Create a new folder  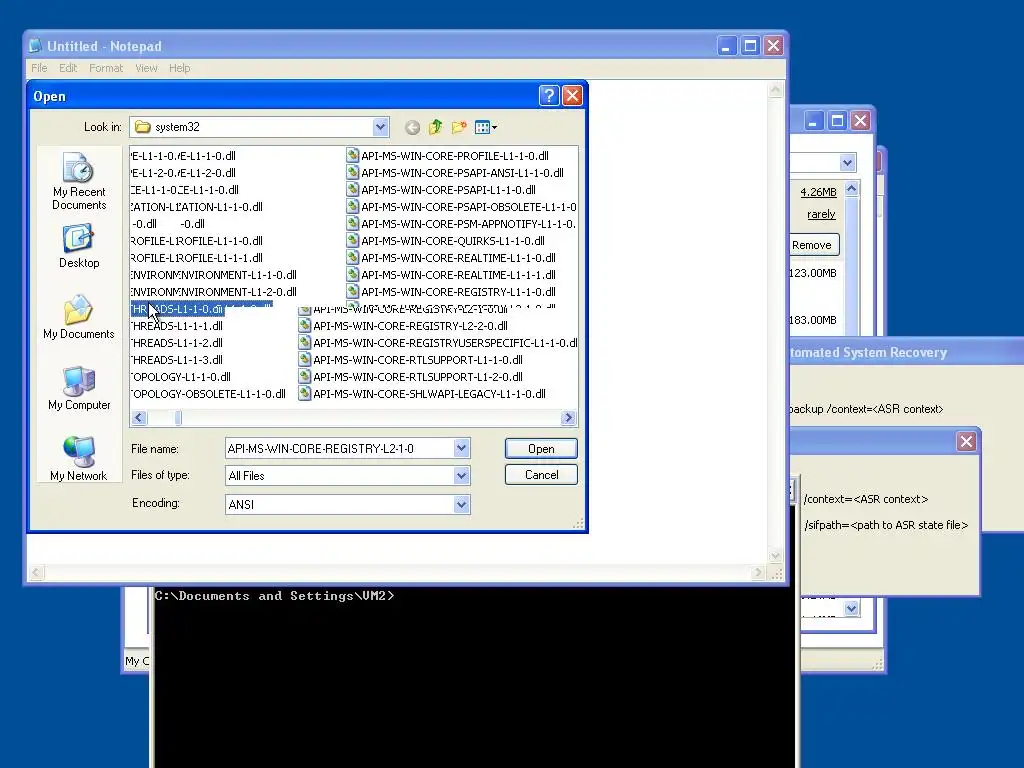(459, 127)
